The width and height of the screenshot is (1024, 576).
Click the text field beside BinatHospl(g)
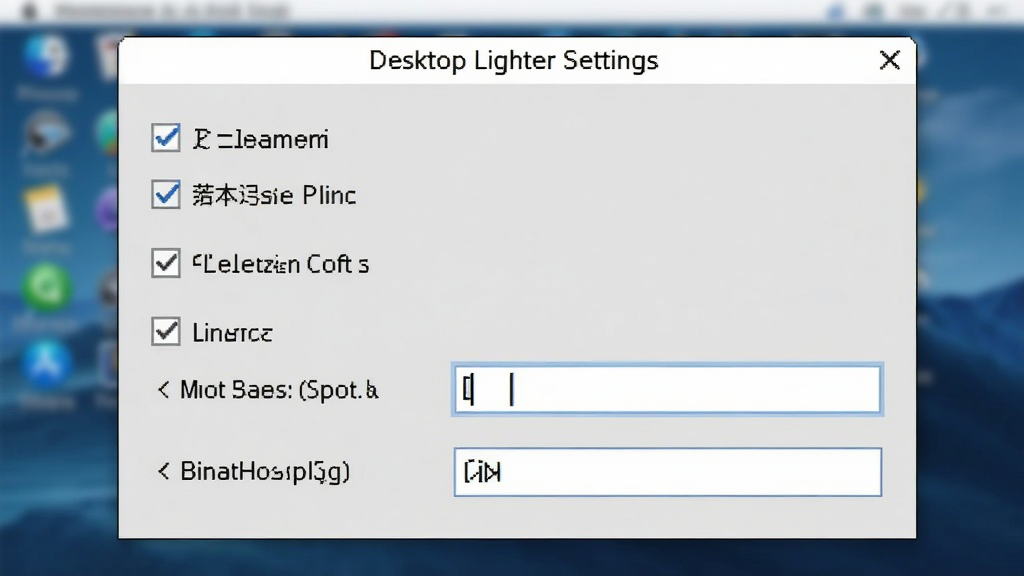(667, 472)
